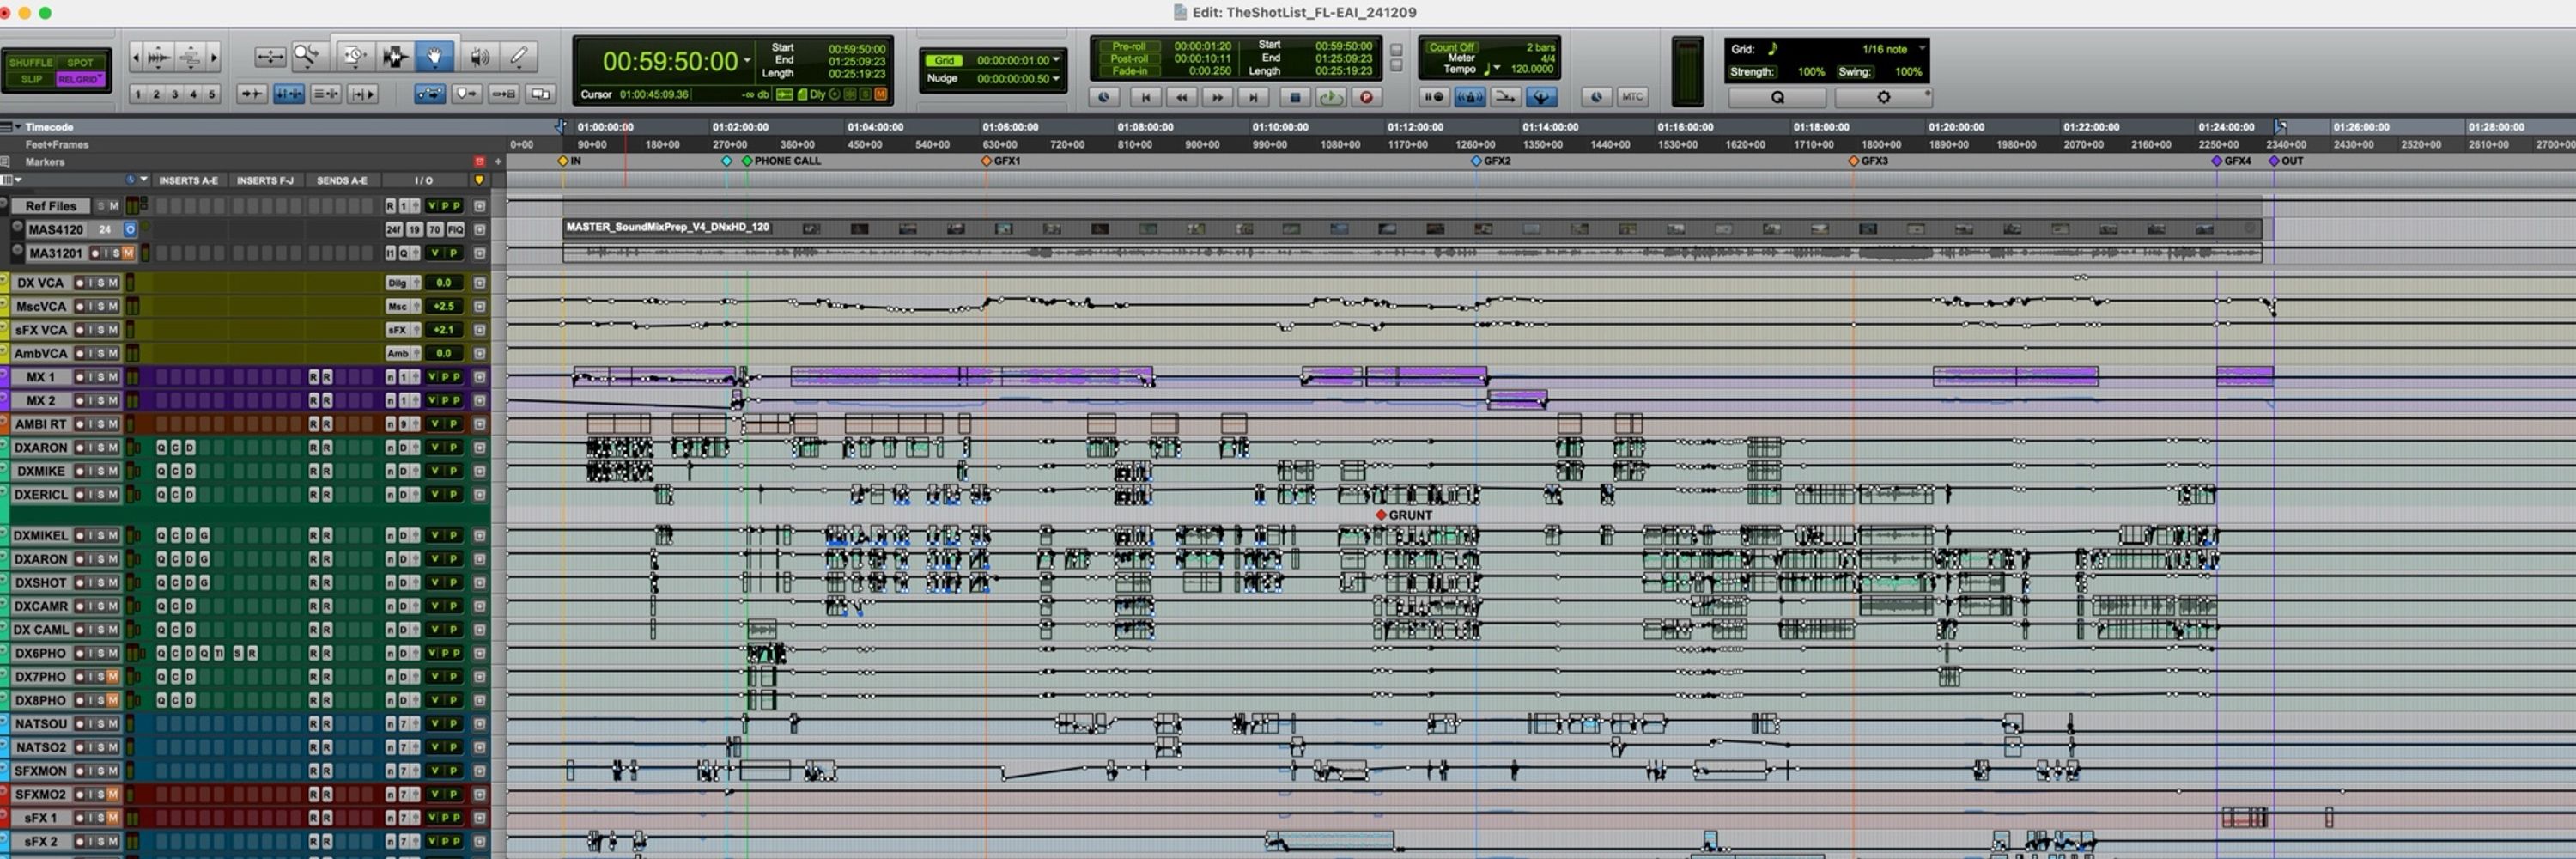Click the sFX VCA volume +2.1 field
2576x859 pixels.
[444, 330]
